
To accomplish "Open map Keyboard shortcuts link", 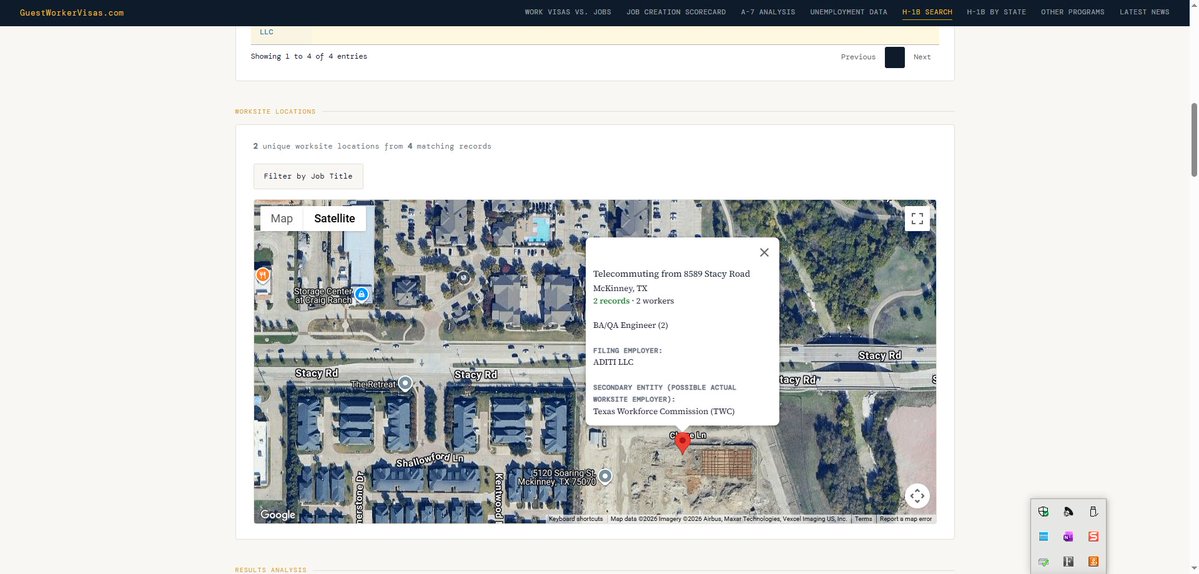I will tap(575, 519).
